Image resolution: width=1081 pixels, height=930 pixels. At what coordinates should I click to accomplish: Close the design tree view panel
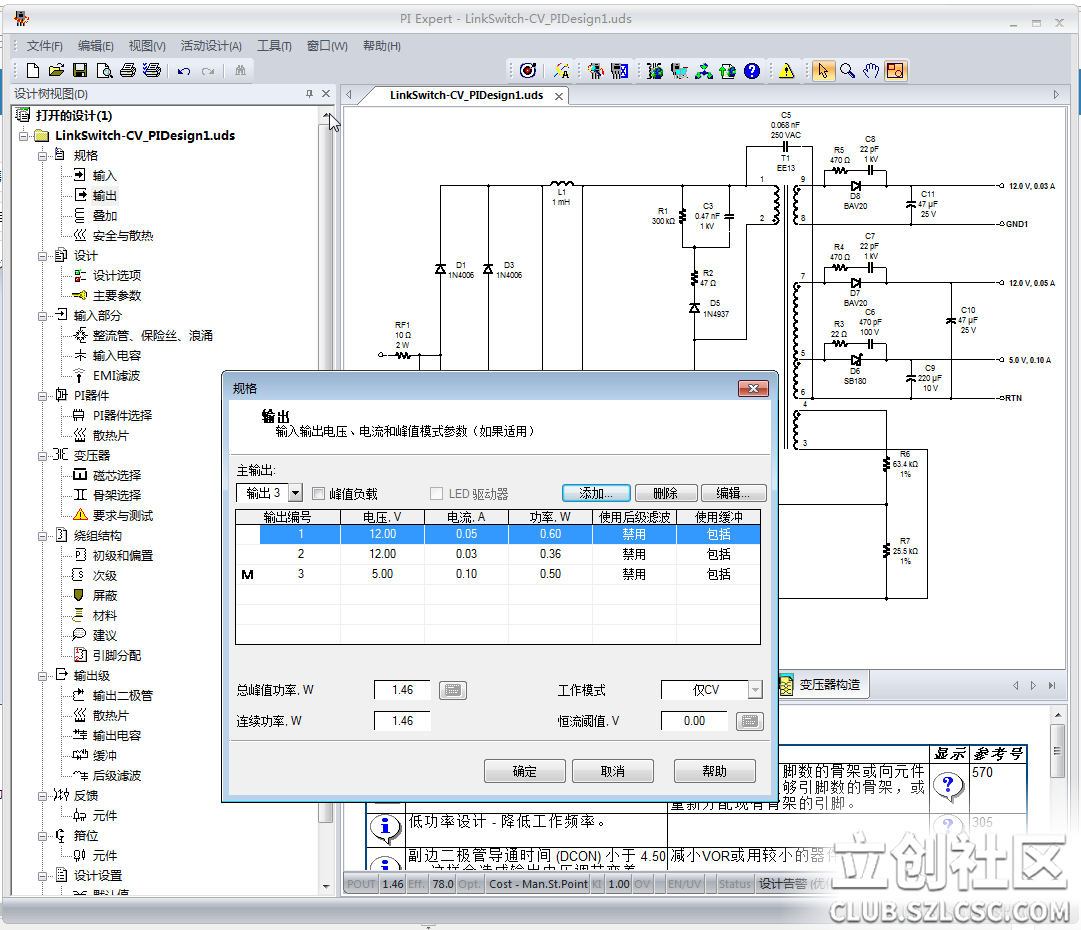click(326, 94)
